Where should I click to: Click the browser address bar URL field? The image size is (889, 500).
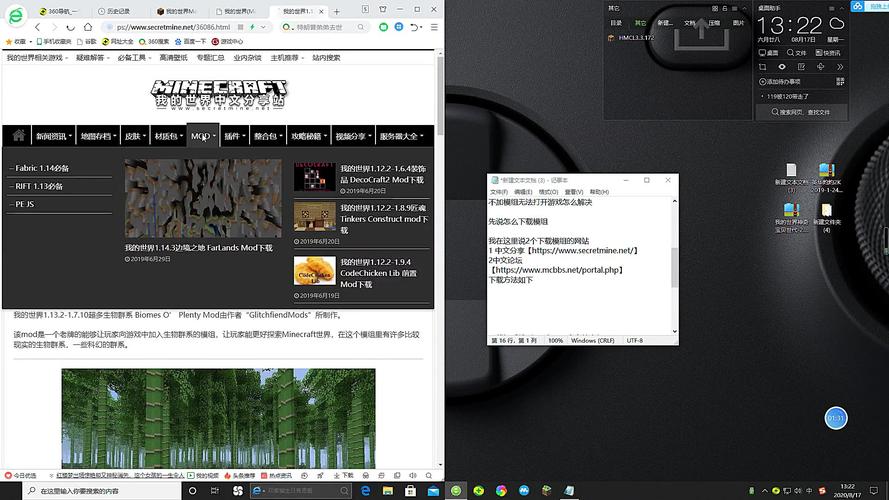coord(173,27)
